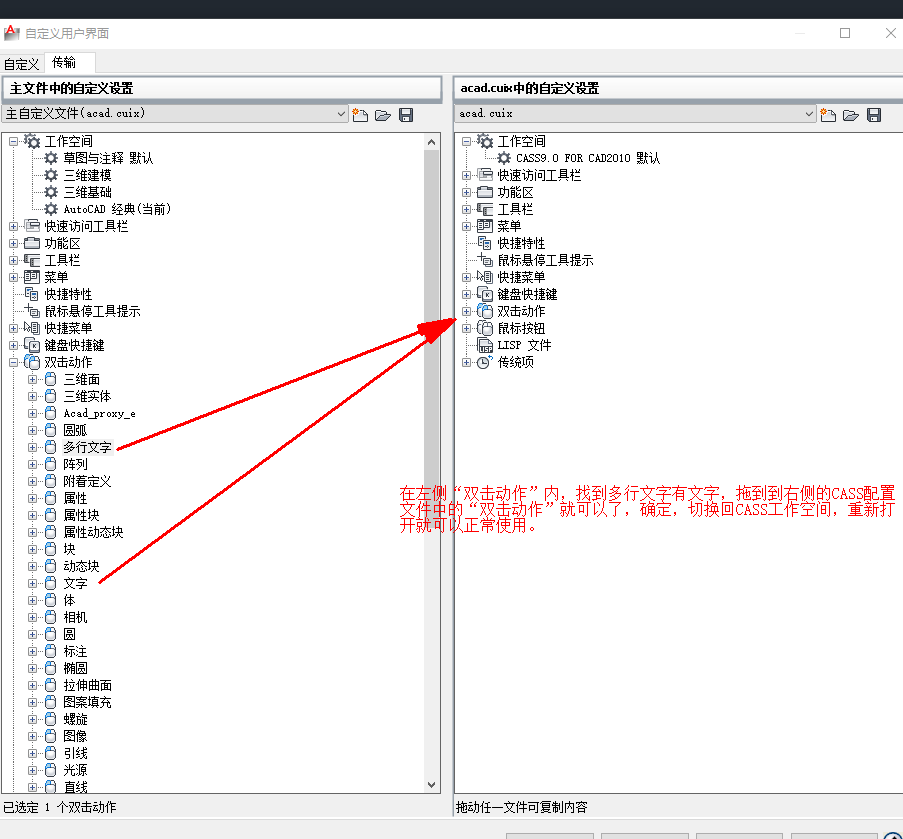The height and width of the screenshot is (839, 903).
Task: Select the 椭圆 double-click action
Action: (x=75, y=668)
